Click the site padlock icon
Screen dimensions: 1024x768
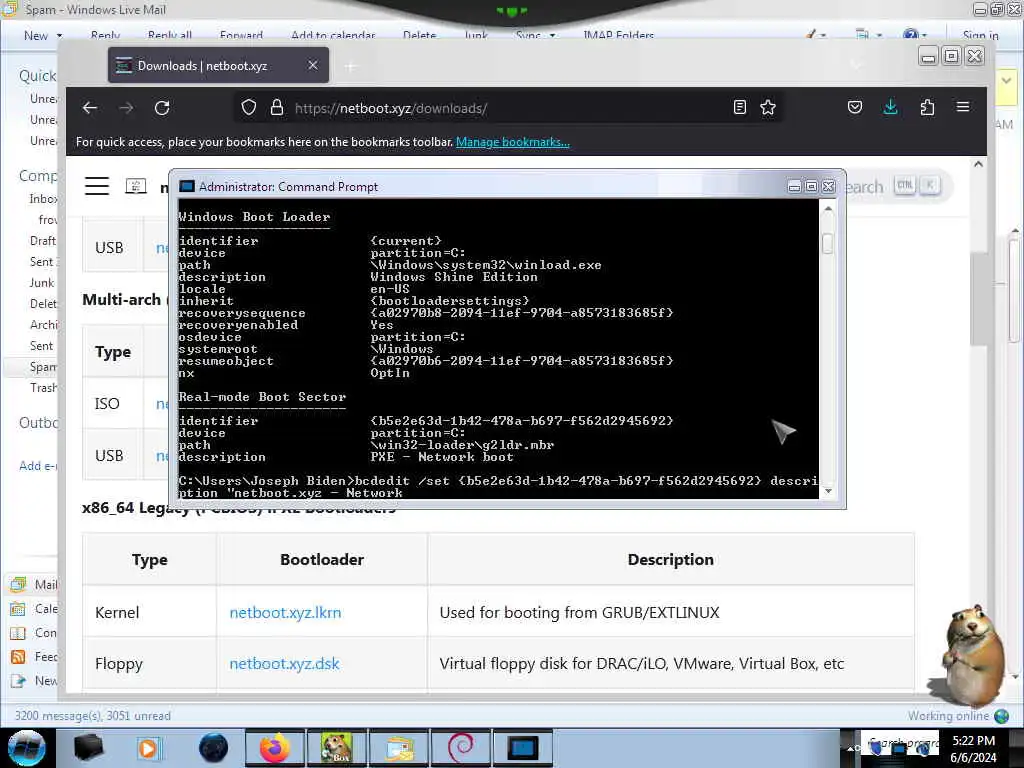click(x=277, y=108)
